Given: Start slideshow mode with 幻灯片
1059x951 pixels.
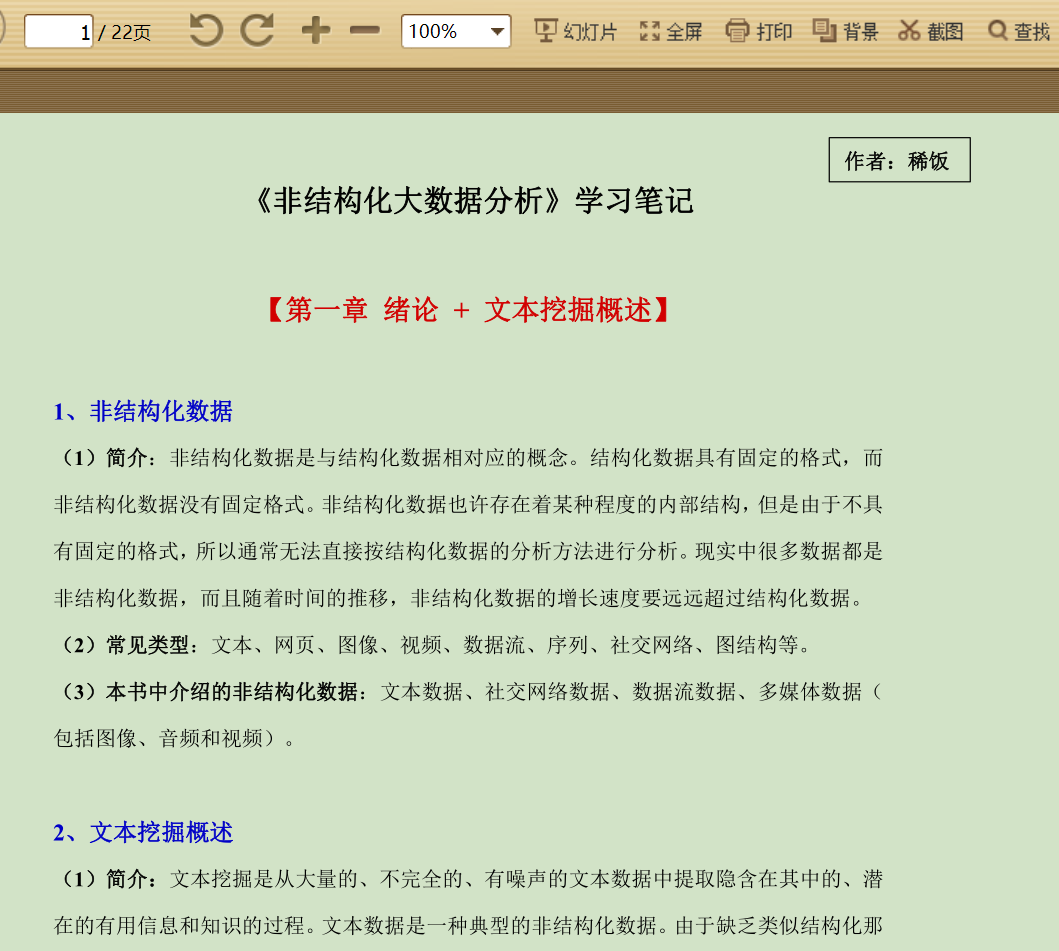Looking at the screenshot, I should [x=575, y=31].
